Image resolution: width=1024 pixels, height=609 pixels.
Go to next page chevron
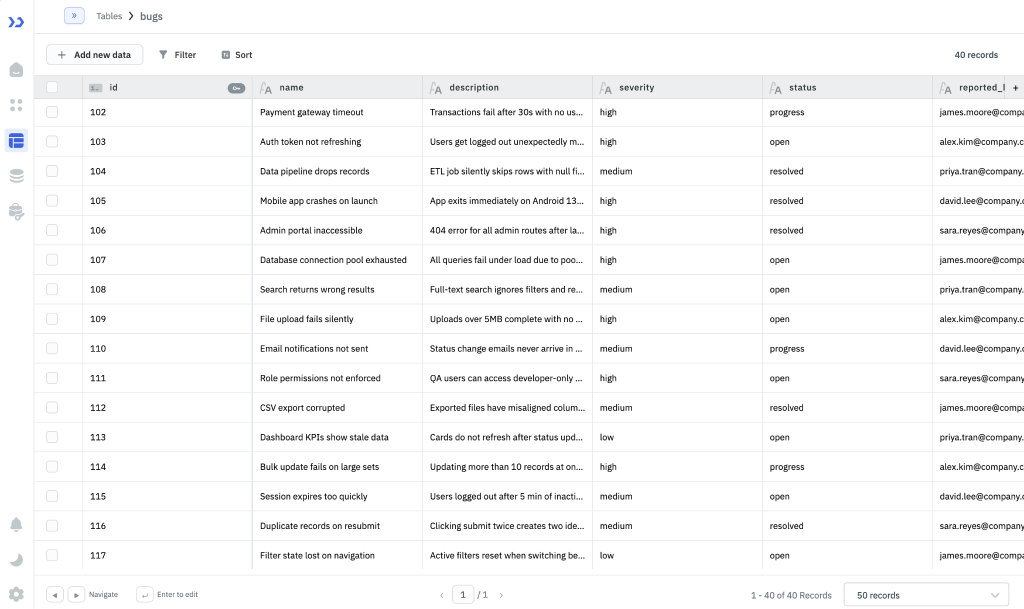point(501,595)
